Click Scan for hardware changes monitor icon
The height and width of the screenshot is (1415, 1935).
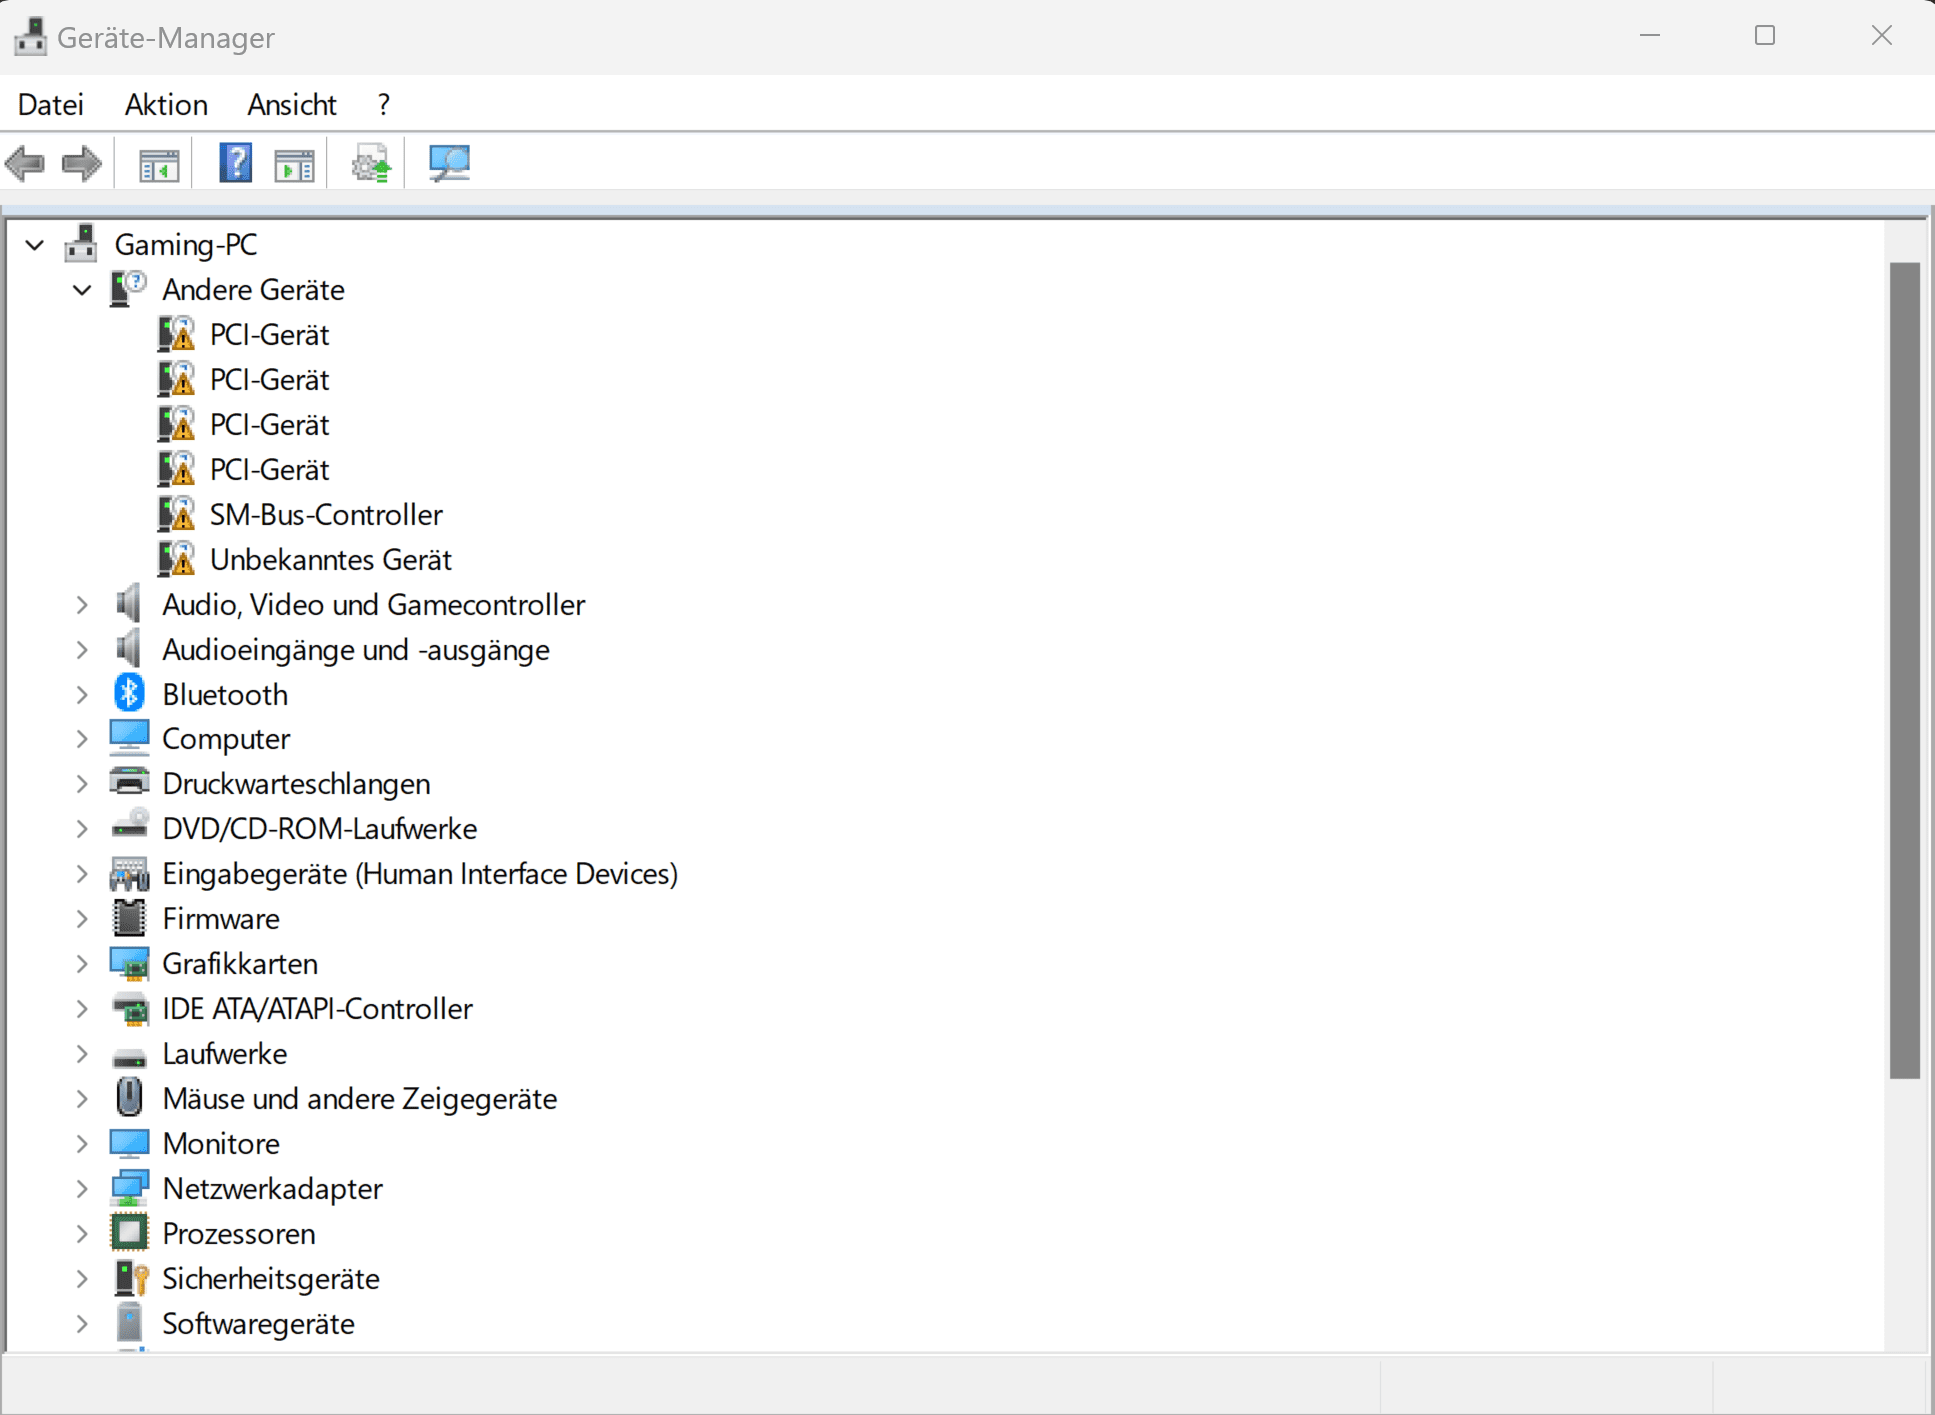coord(449,163)
